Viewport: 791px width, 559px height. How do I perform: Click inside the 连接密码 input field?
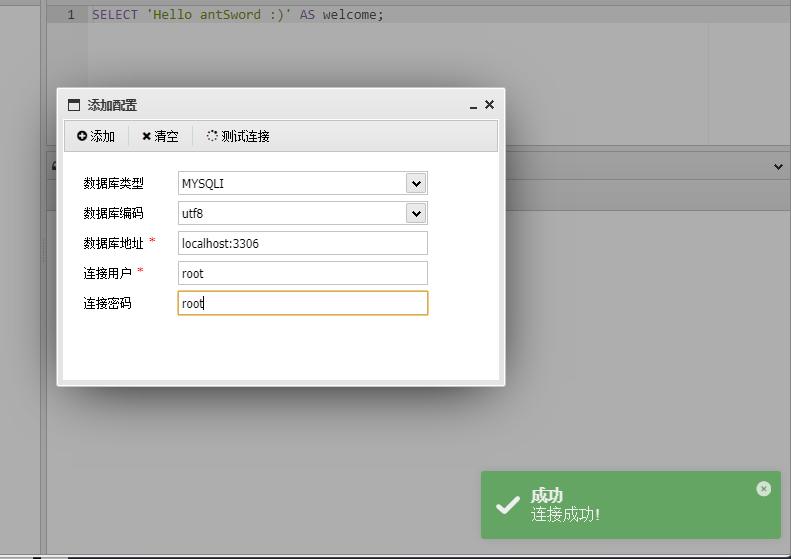pos(303,303)
